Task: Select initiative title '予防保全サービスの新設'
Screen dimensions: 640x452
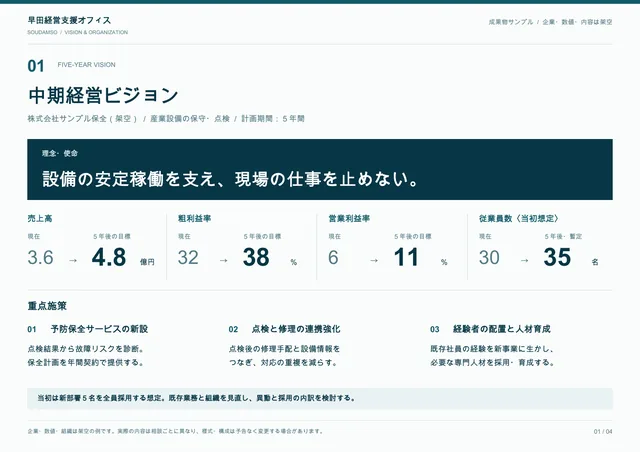Action: [x=99, y=329]
